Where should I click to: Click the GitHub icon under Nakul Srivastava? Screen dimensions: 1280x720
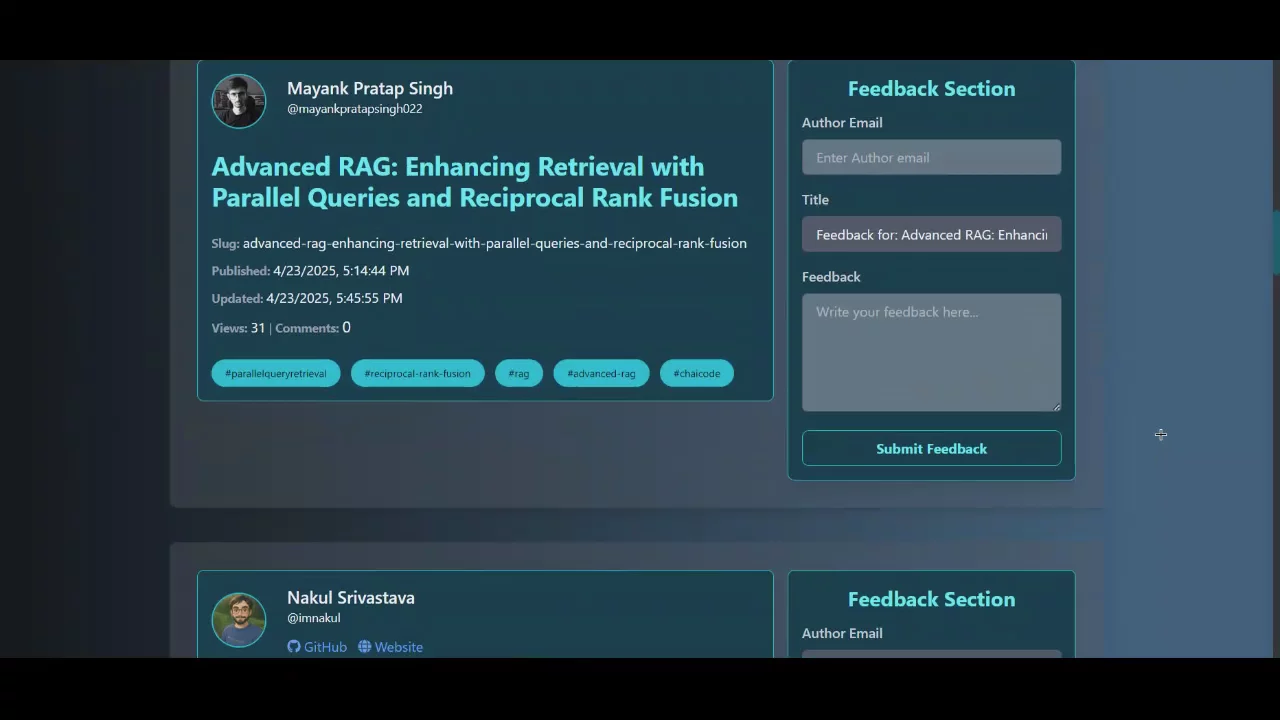pyautogui.click(x=294, y=647)
